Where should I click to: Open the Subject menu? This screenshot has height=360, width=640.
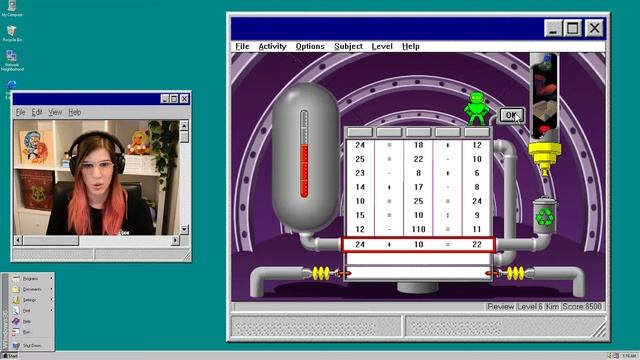(x=348, y=46)
